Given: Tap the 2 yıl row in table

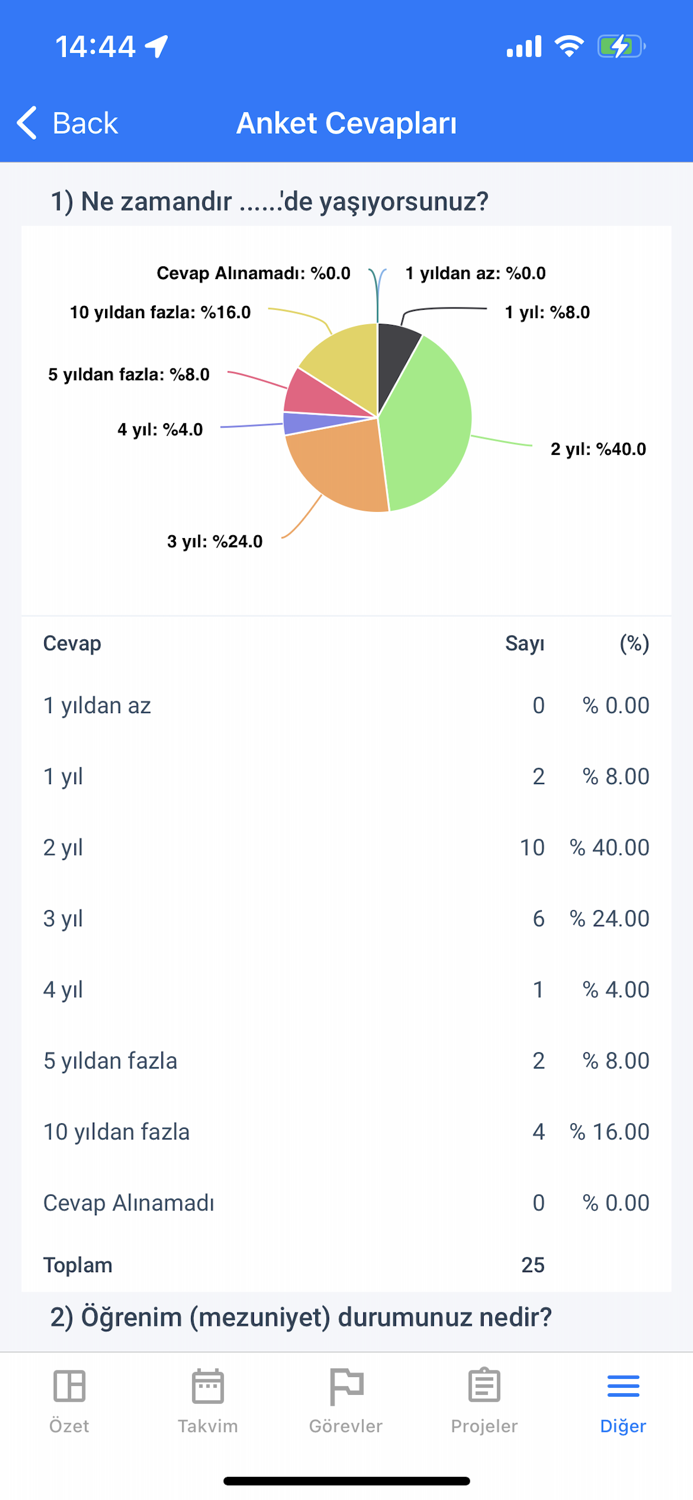Looking at the screenshot, I should click(x=346, y=848).
